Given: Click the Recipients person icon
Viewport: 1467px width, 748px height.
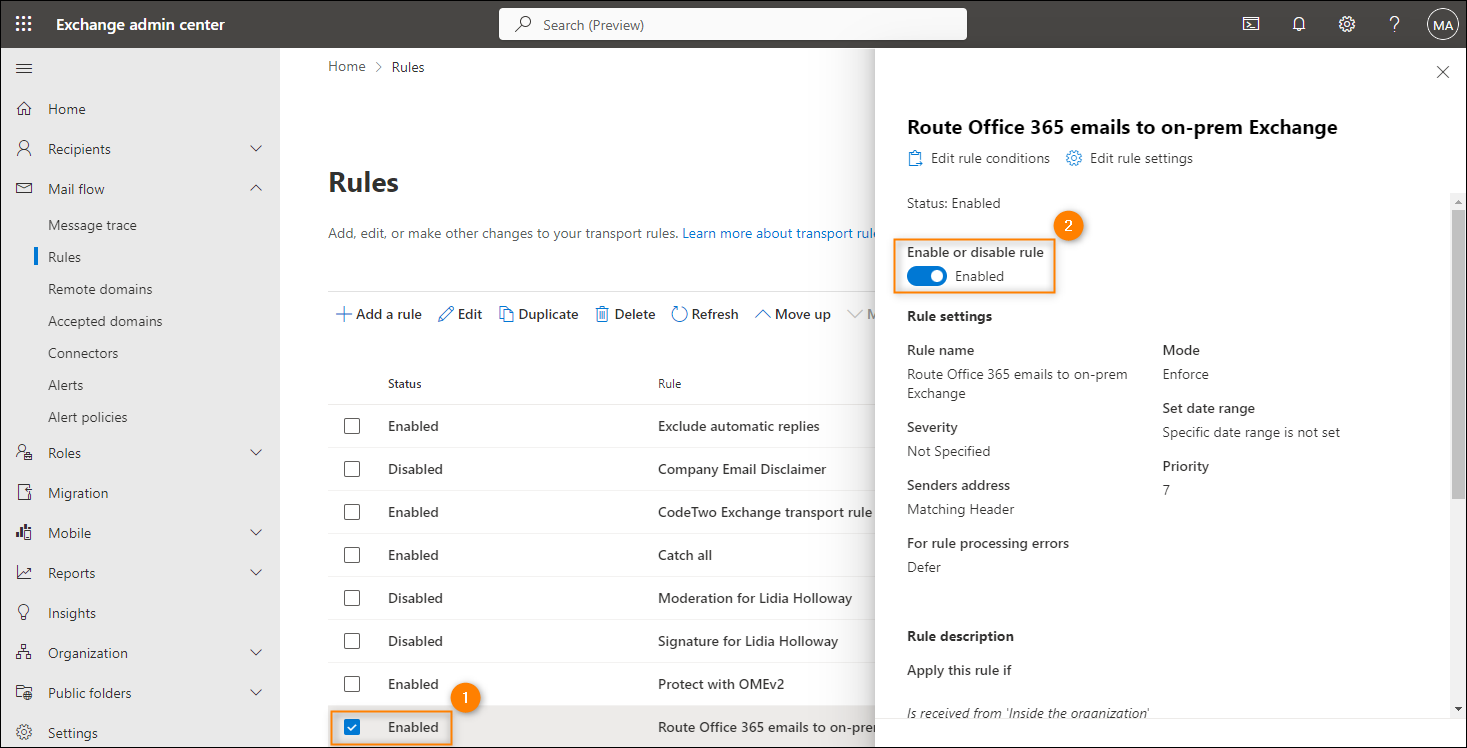Looking at the screenshot, I should [25, 149].
